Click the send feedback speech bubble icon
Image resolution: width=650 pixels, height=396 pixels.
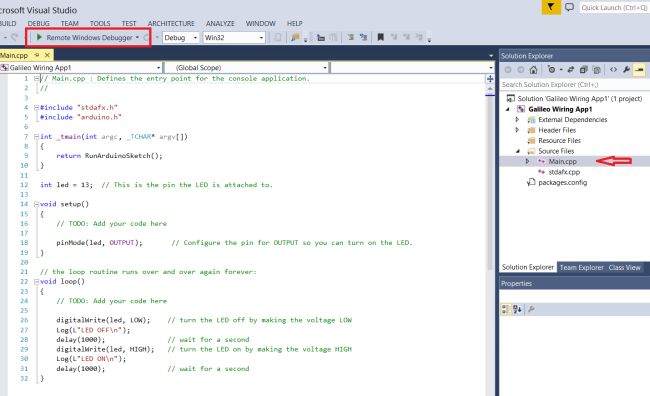570,7
